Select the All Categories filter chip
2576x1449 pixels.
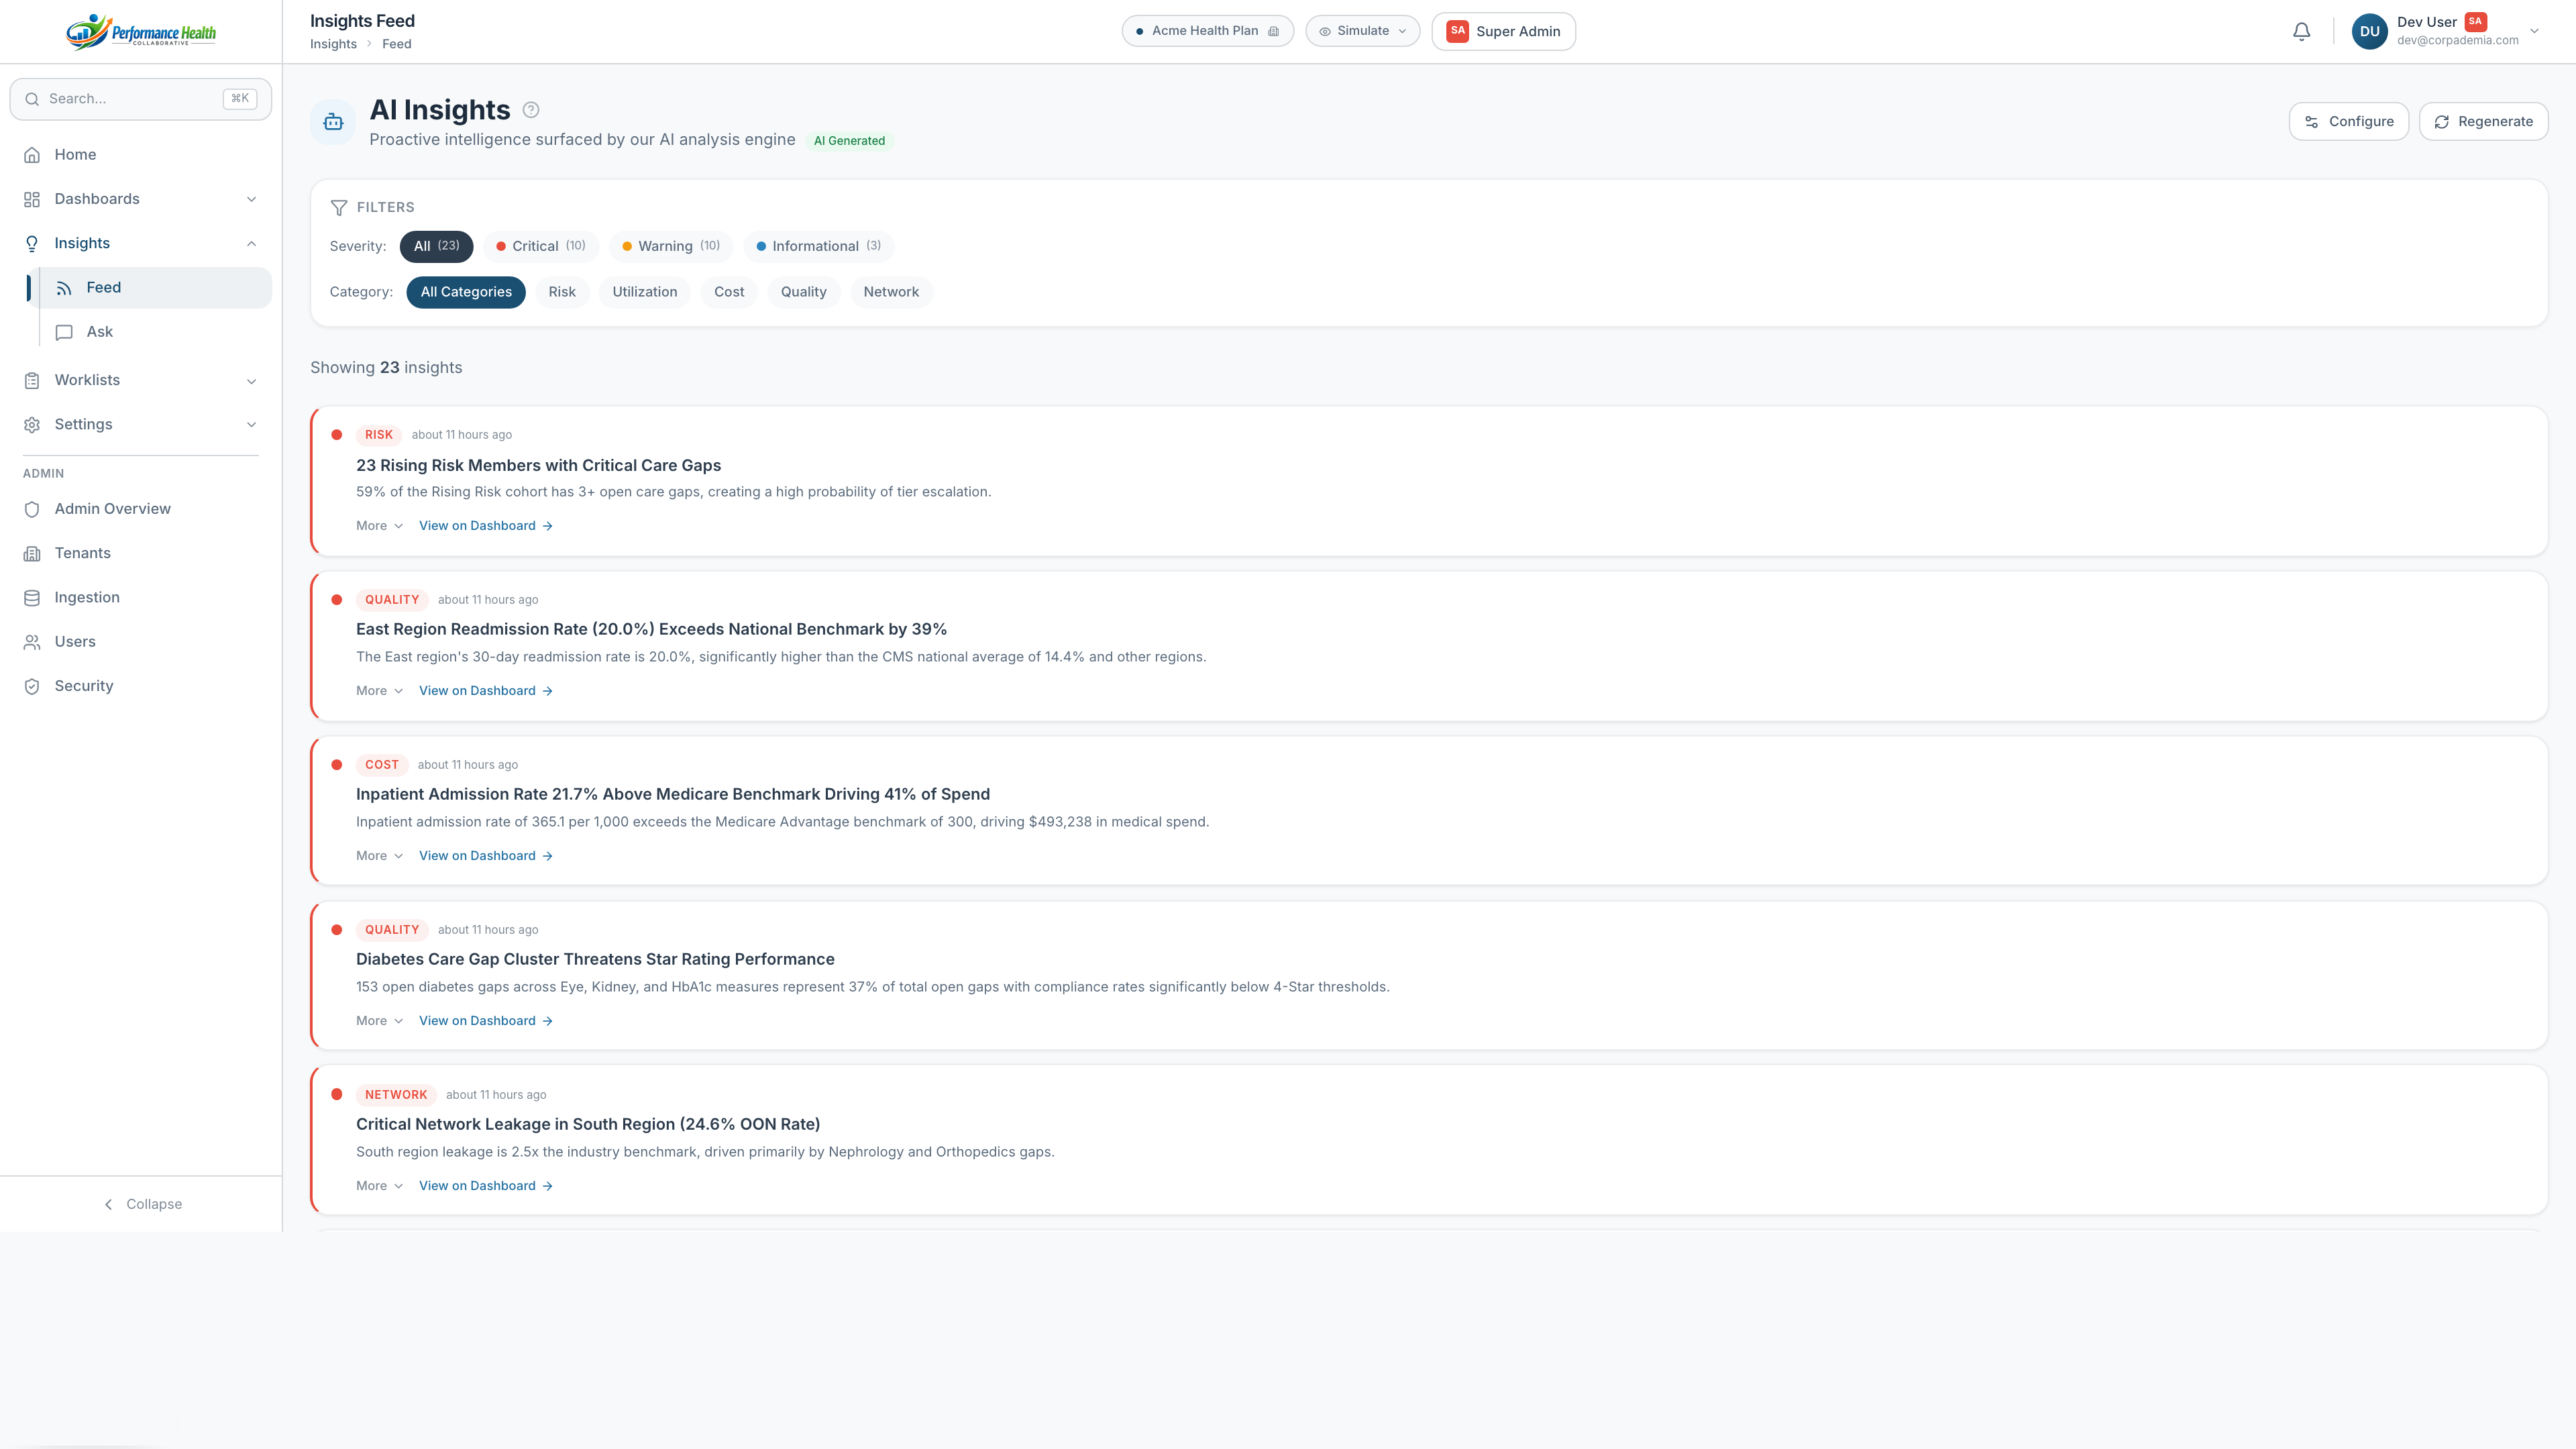466,292
